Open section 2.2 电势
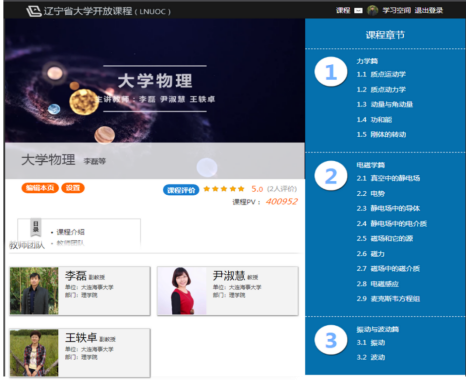Viewport: 466px width, 387px height. (x=371, y=194)
